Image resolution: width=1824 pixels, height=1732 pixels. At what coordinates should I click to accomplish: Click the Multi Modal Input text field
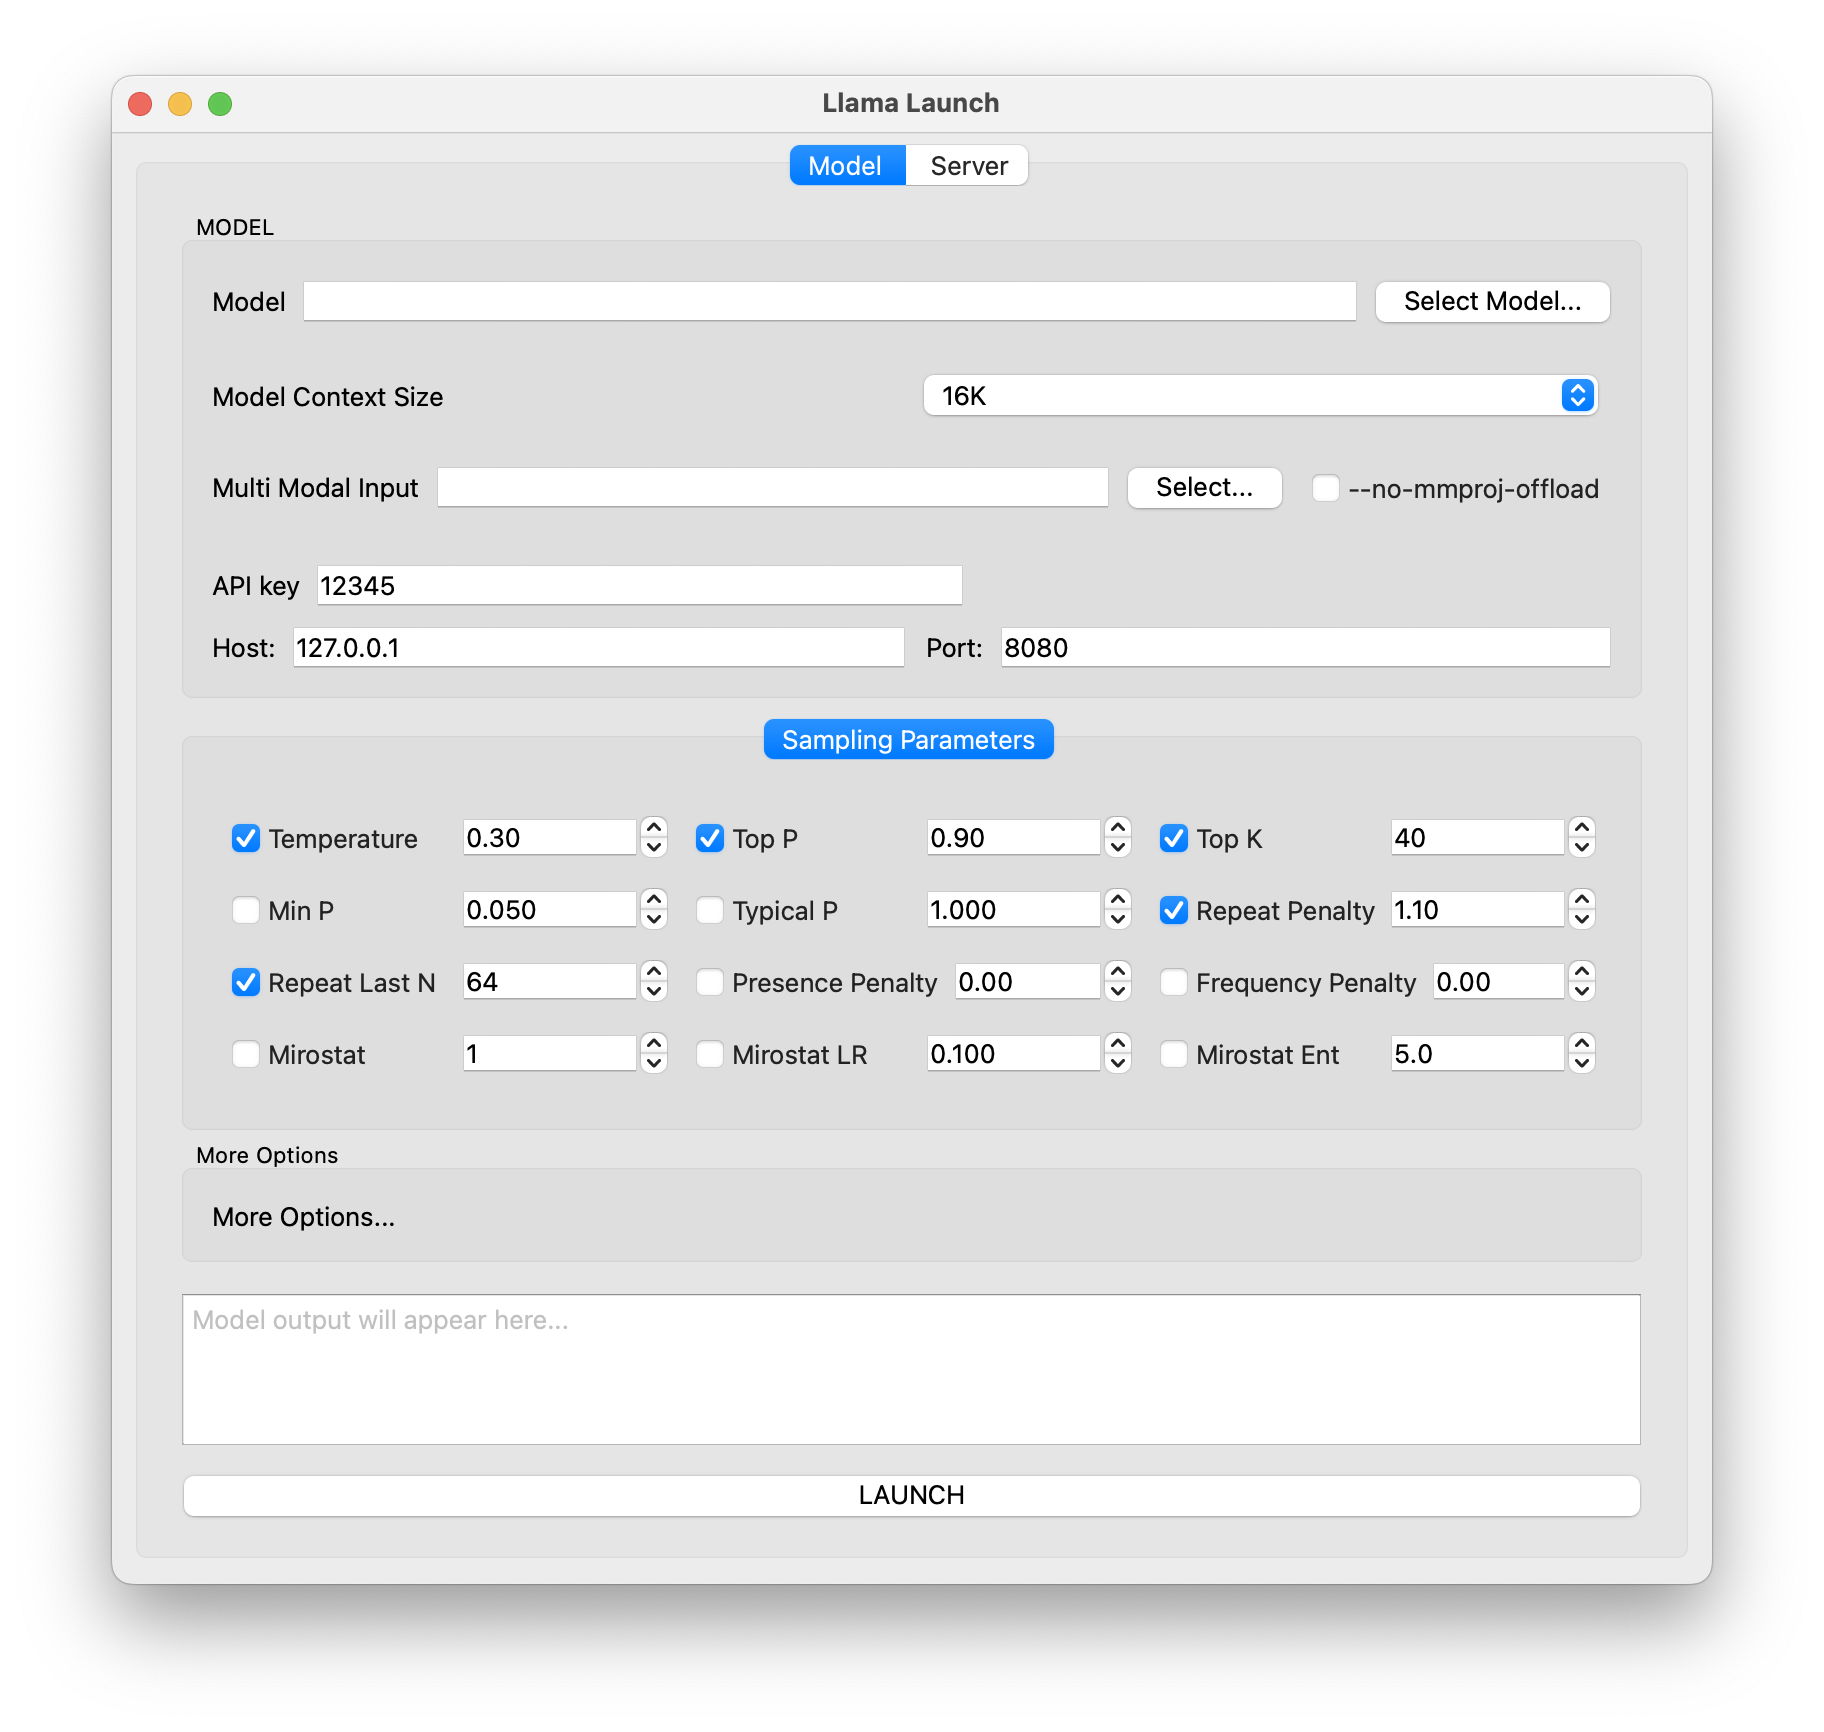(x=773, y=487)
